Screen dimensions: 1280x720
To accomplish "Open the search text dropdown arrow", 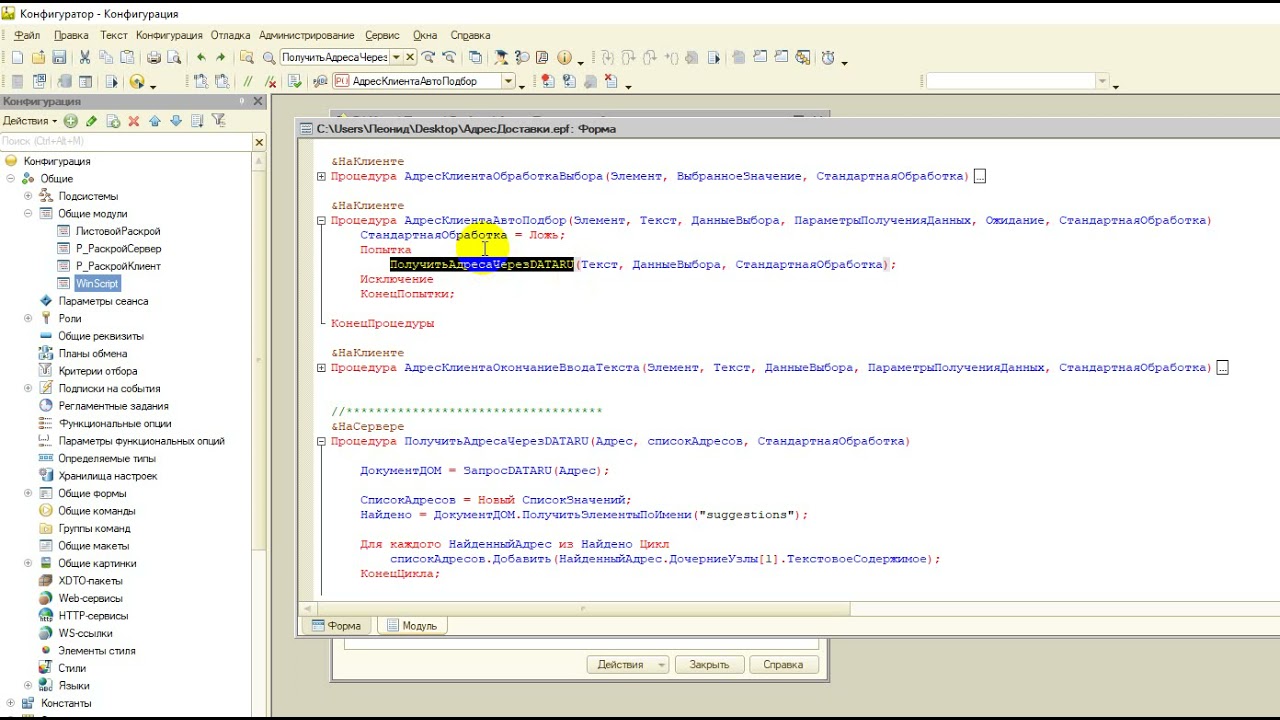I will tap(396, 58).
